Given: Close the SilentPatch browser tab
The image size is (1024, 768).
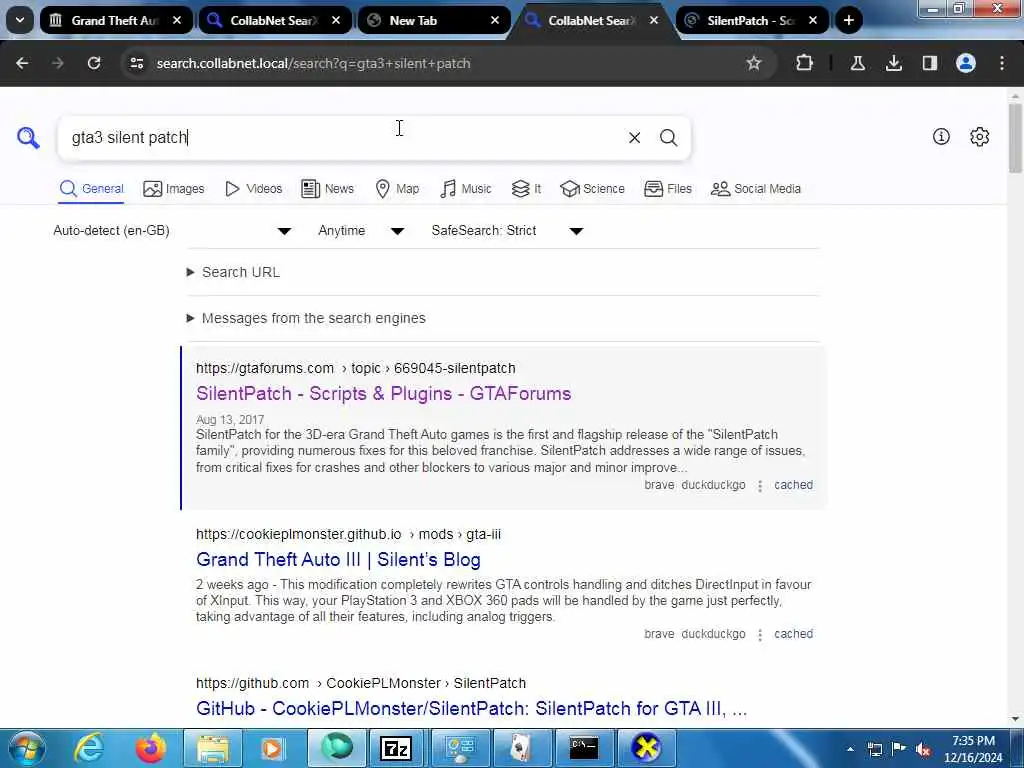Looking at the screenshot, I should pos(813,20).
